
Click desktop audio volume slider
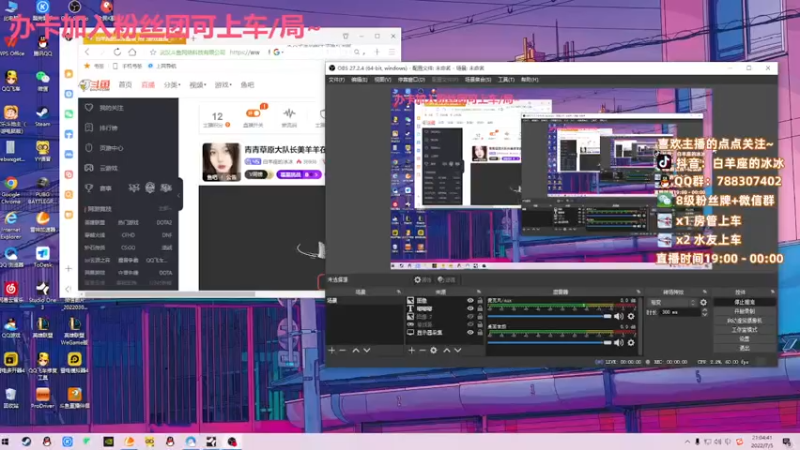tap(549, 342)
